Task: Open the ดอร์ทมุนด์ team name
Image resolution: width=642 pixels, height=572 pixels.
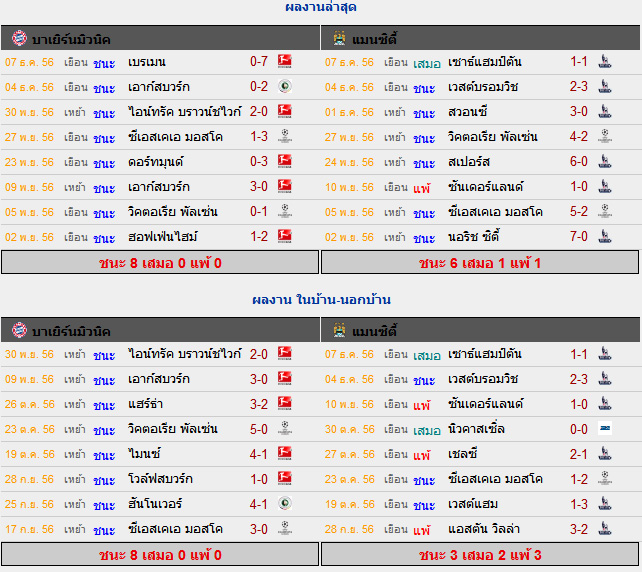Action: point(156,162)
